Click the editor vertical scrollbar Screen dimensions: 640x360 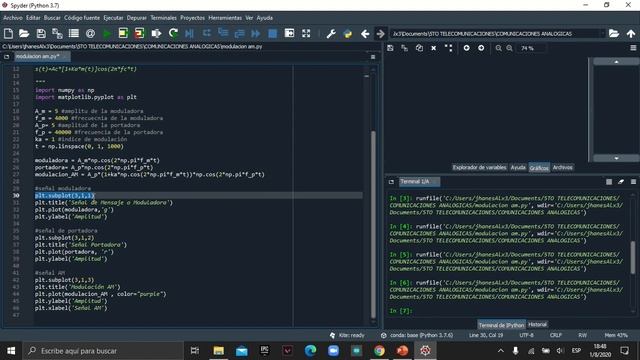click(373, 224)
